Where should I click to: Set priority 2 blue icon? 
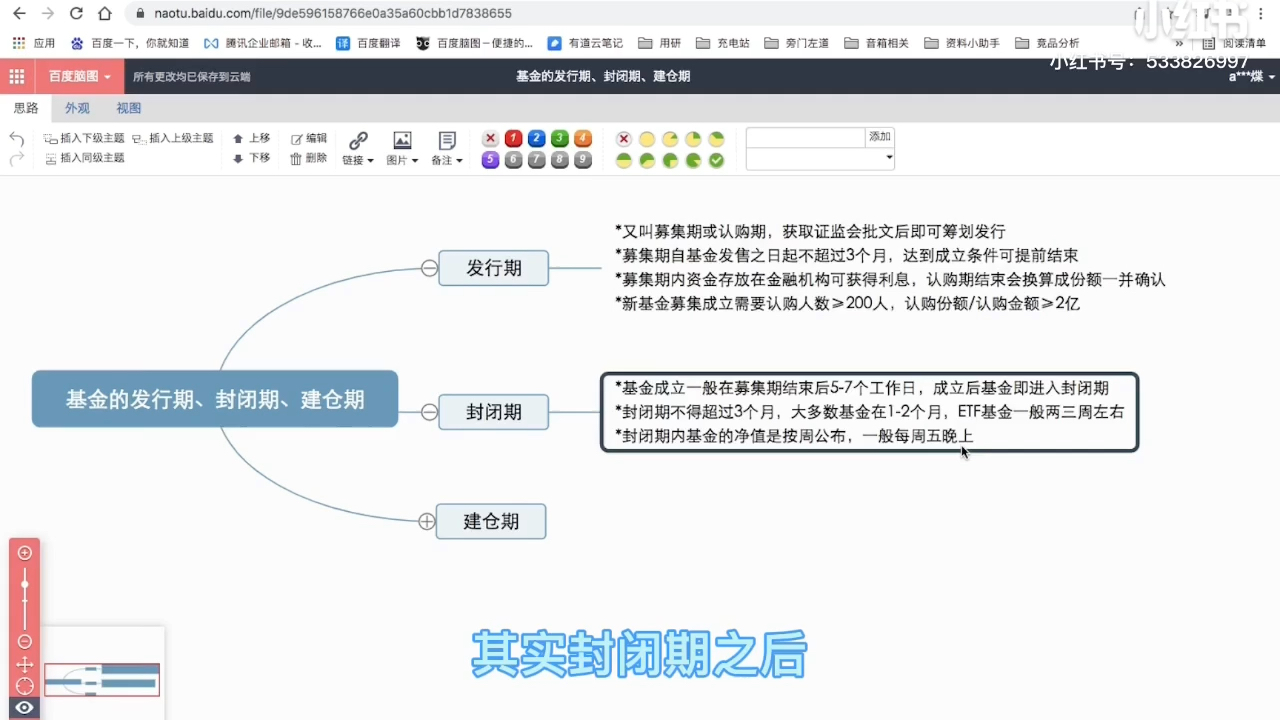pos(536,139)
